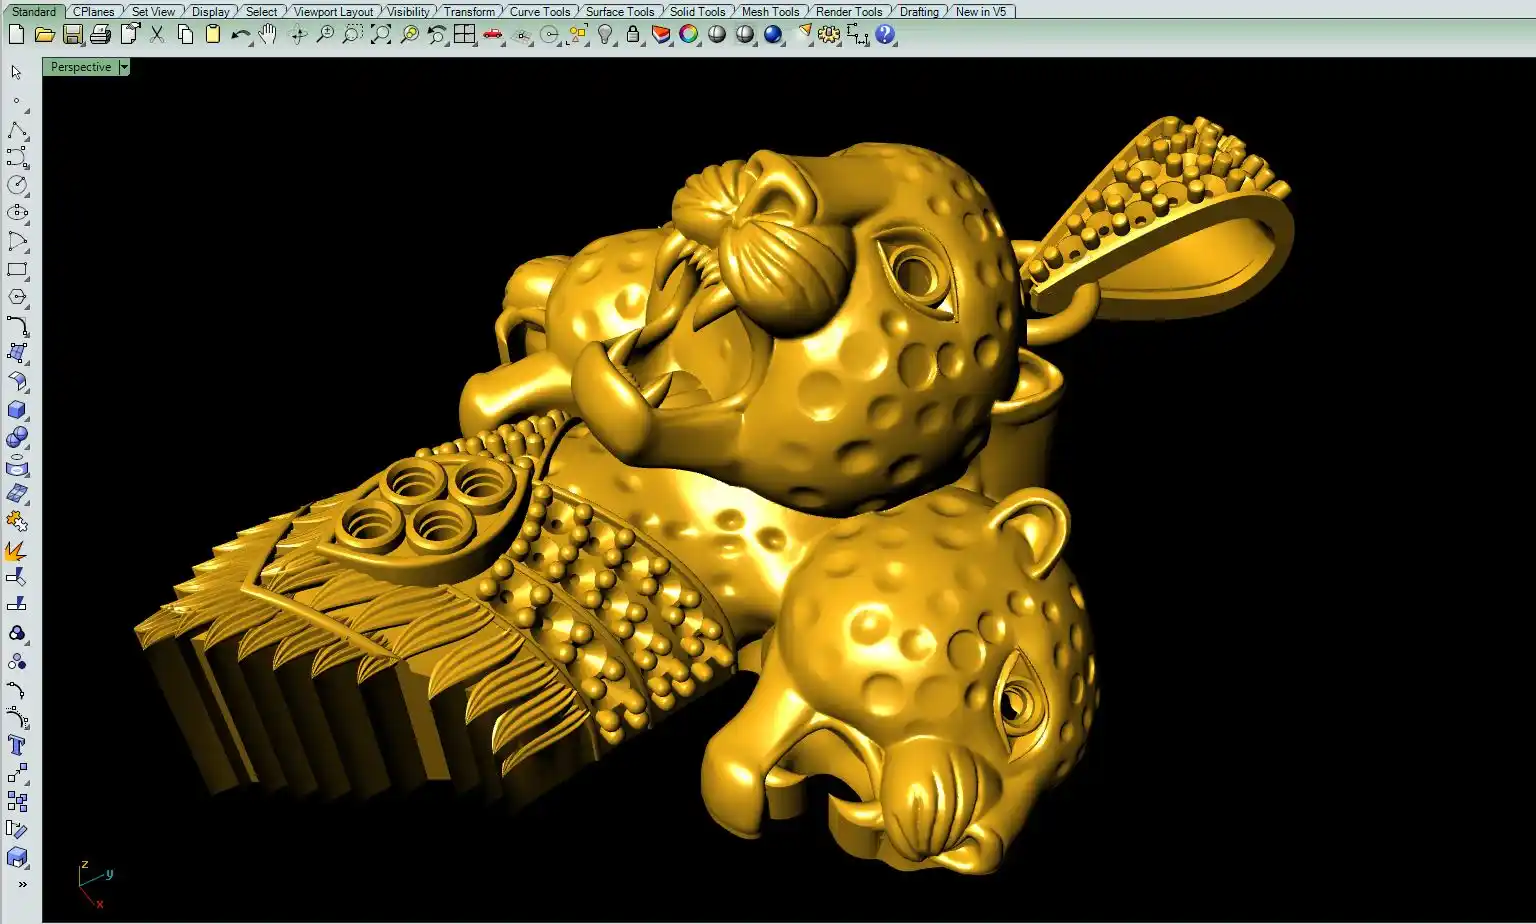Select the Pan (hand) view tool
The image size is (1536, 924).
[x=268, y=35]
